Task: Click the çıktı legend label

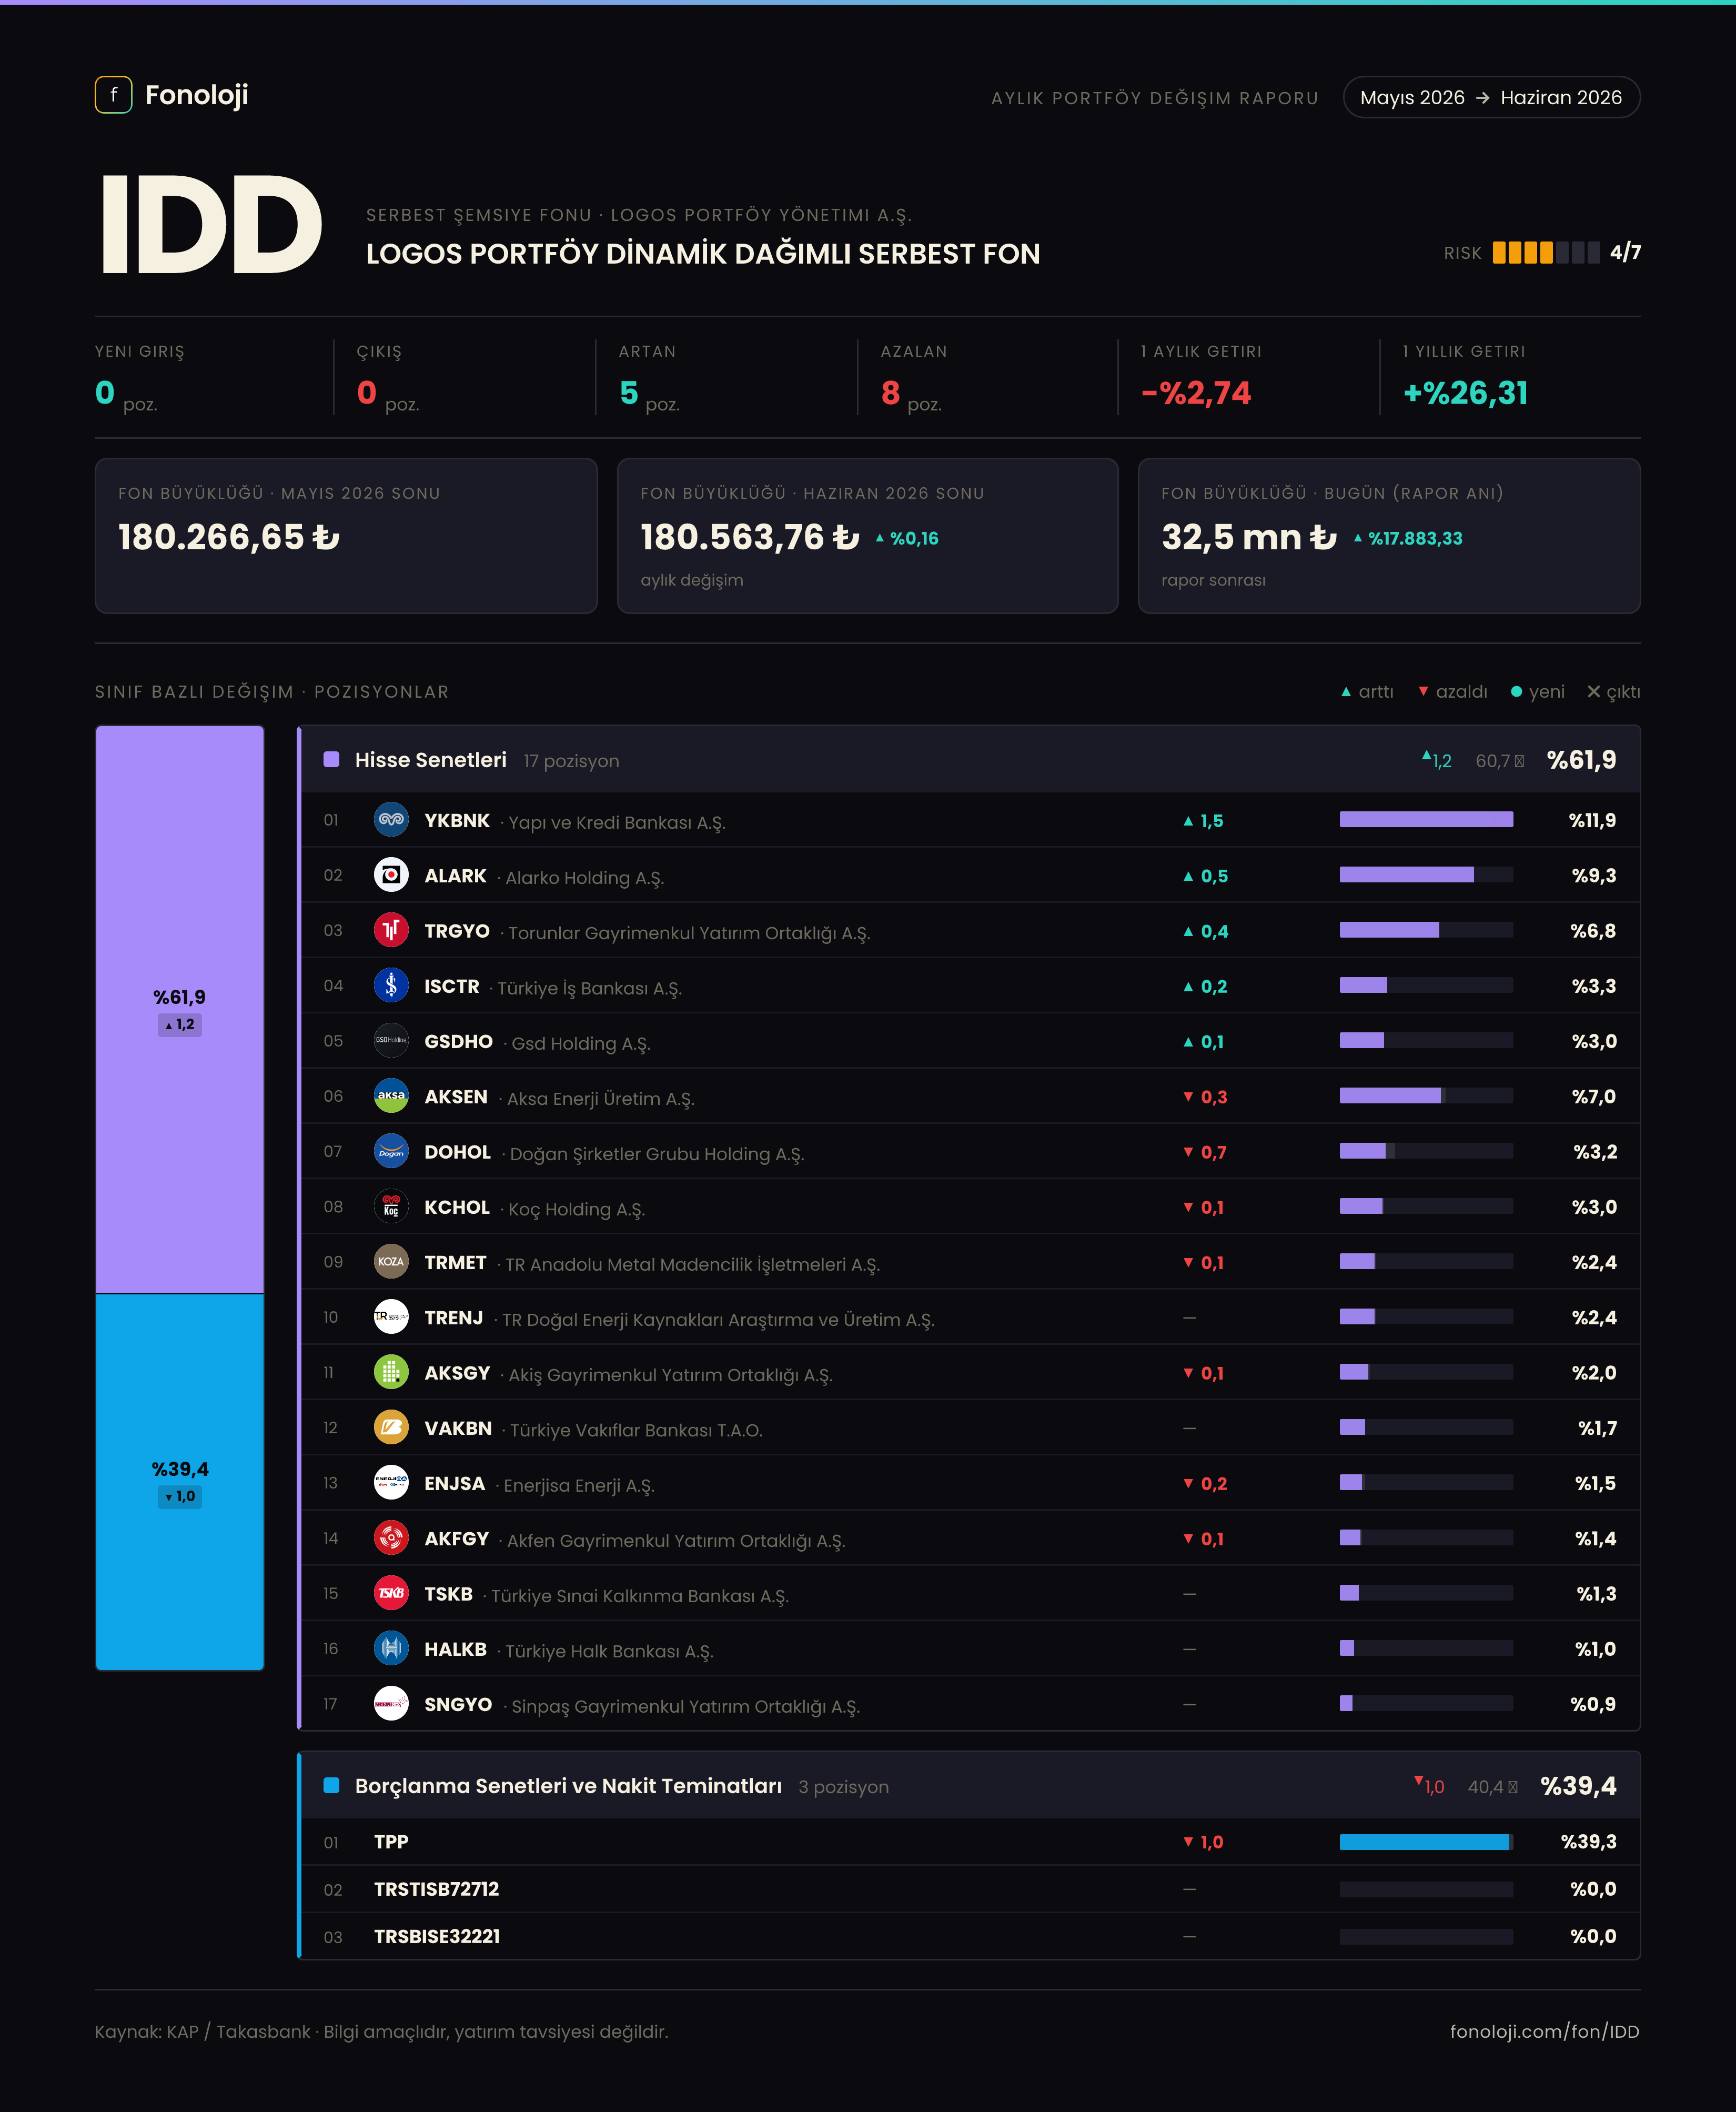Action: click(1623, 692)
